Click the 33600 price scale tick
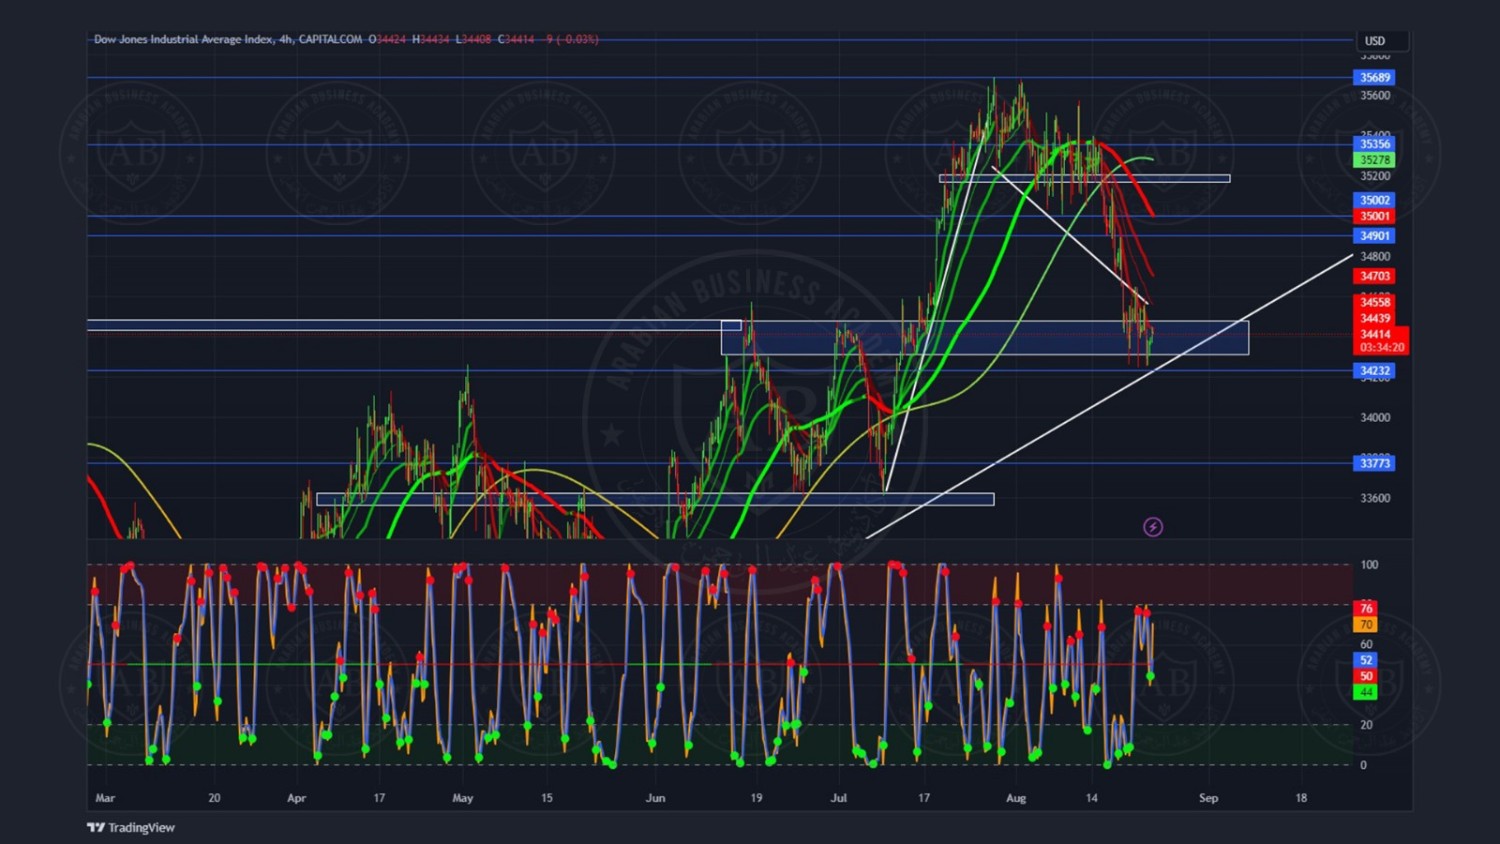Screen dimensions: 1500x844 click(x=1375, y=498)
